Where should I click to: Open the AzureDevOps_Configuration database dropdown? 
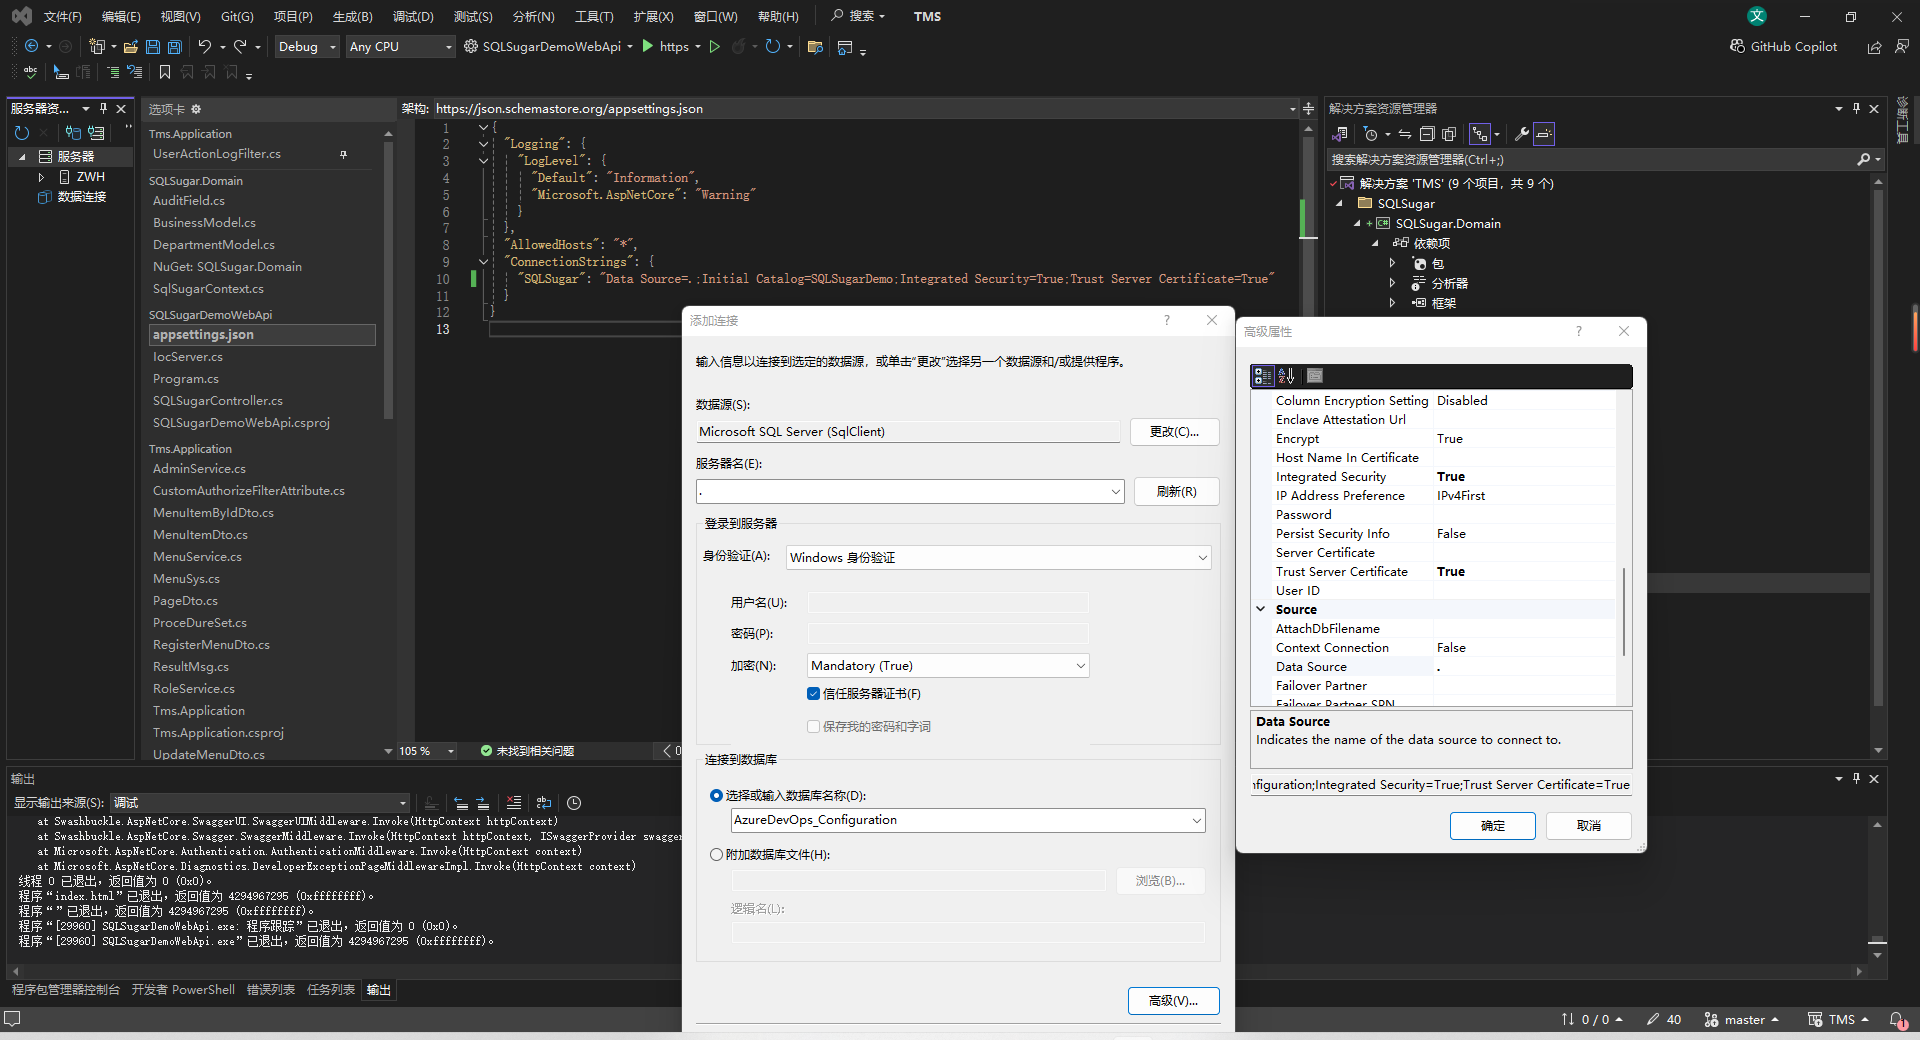click(1196, 820)
